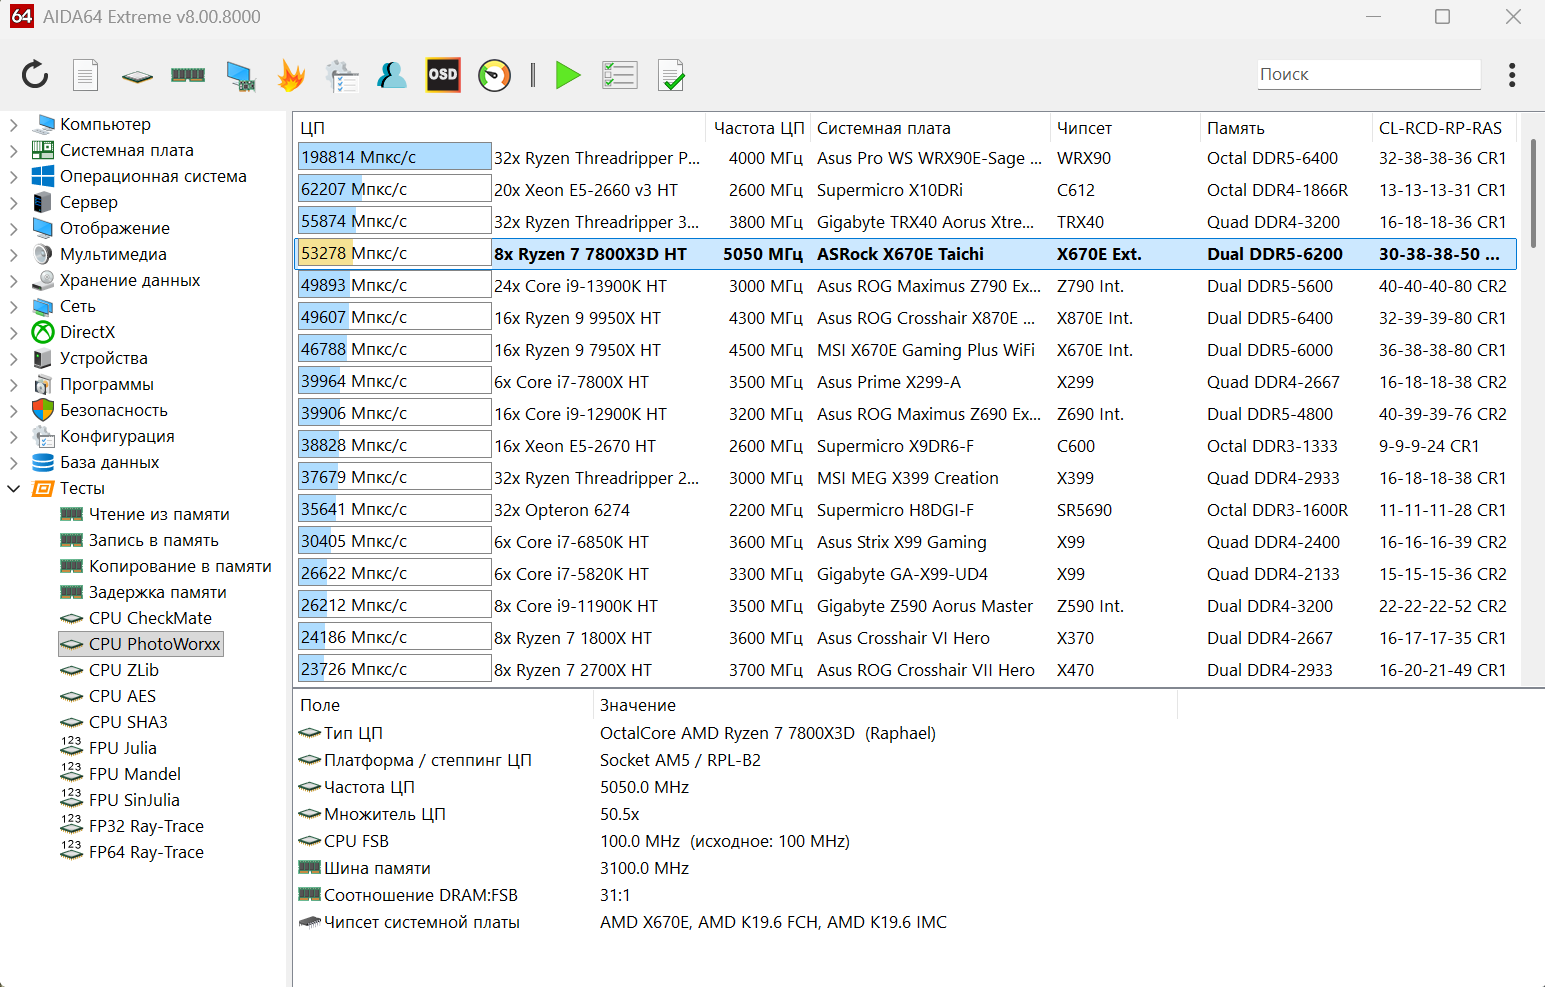Open the gauge SensorPanel icon
The image size is (1545, 987).
tap(495, 75)
